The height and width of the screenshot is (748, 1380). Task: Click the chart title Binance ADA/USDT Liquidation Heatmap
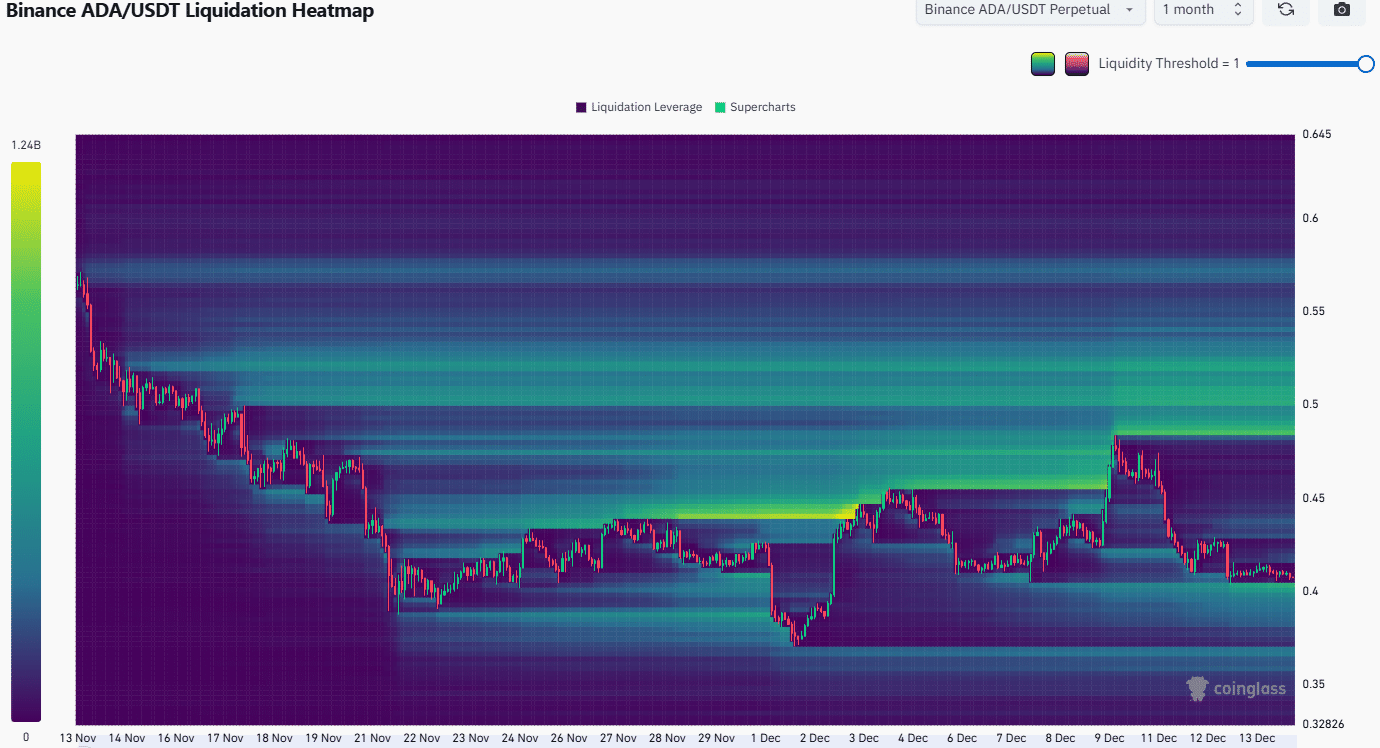click(188, 11)
